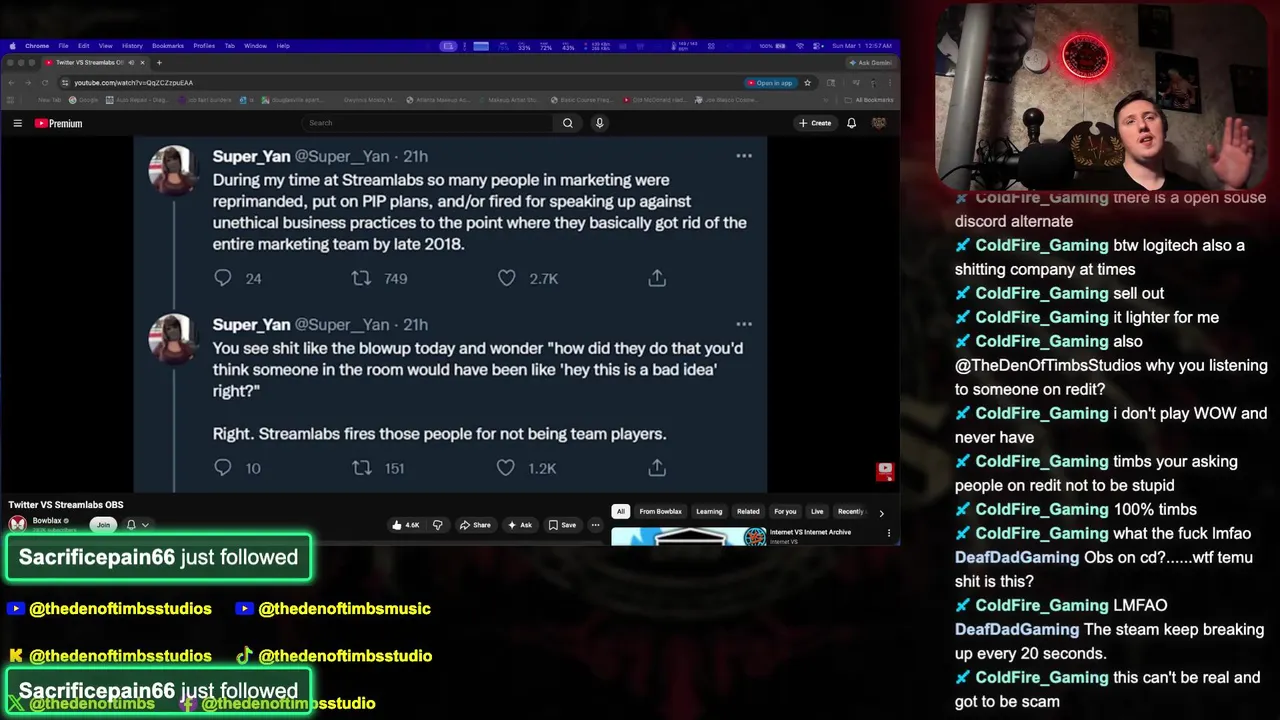Click the Super_Yan name on the first tweet
This screenshot has height=720, width=1280.
click(x=251, y=156)
